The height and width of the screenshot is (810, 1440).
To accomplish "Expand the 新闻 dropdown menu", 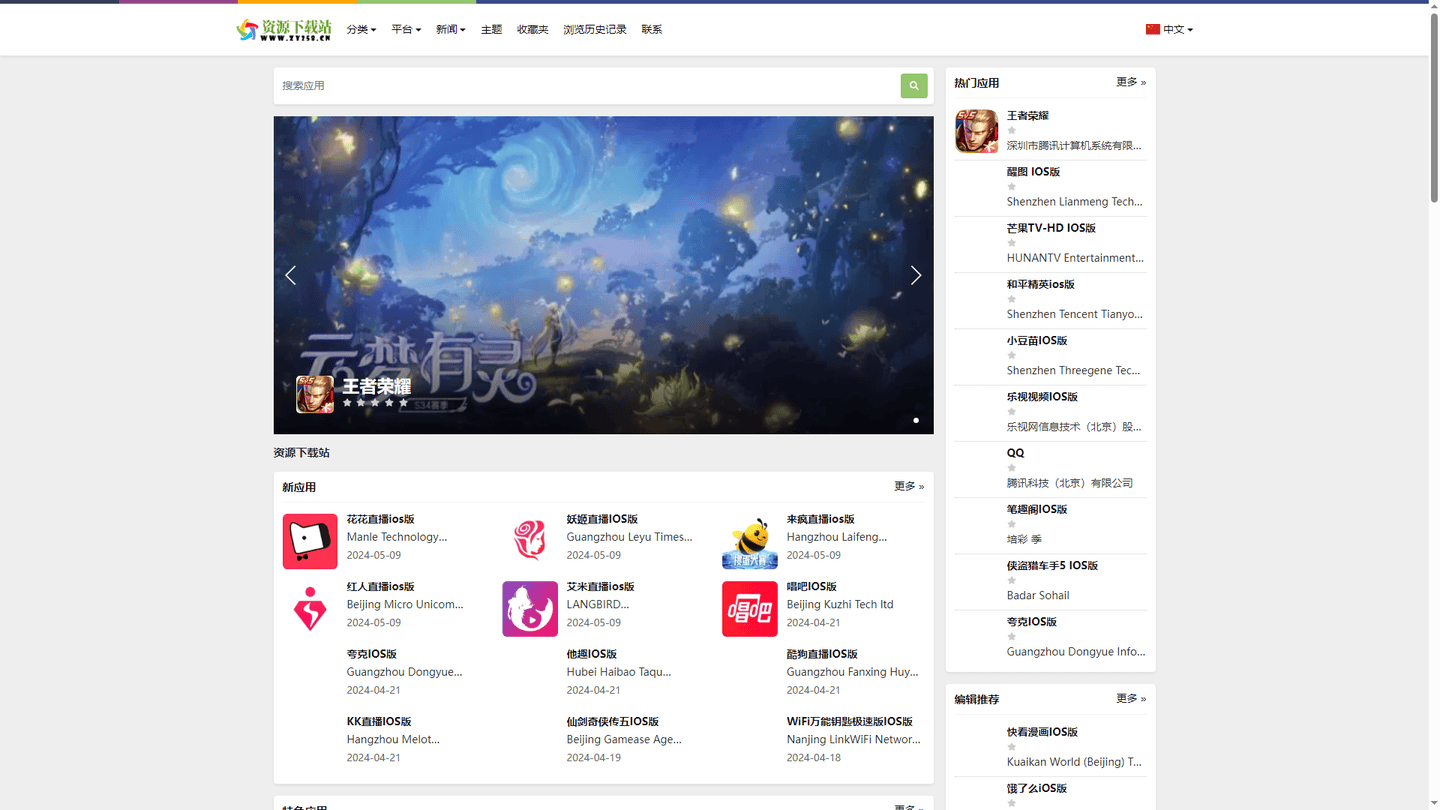I will (451, 30).
